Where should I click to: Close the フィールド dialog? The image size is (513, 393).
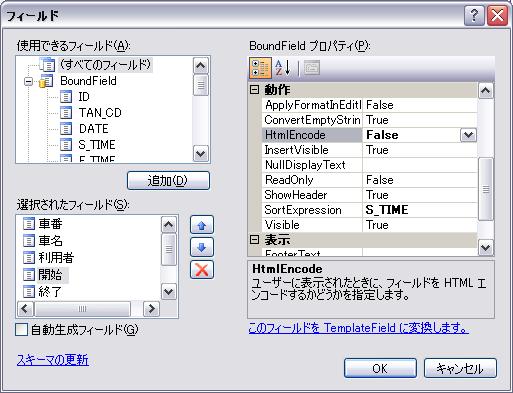(x=497, y=15)
